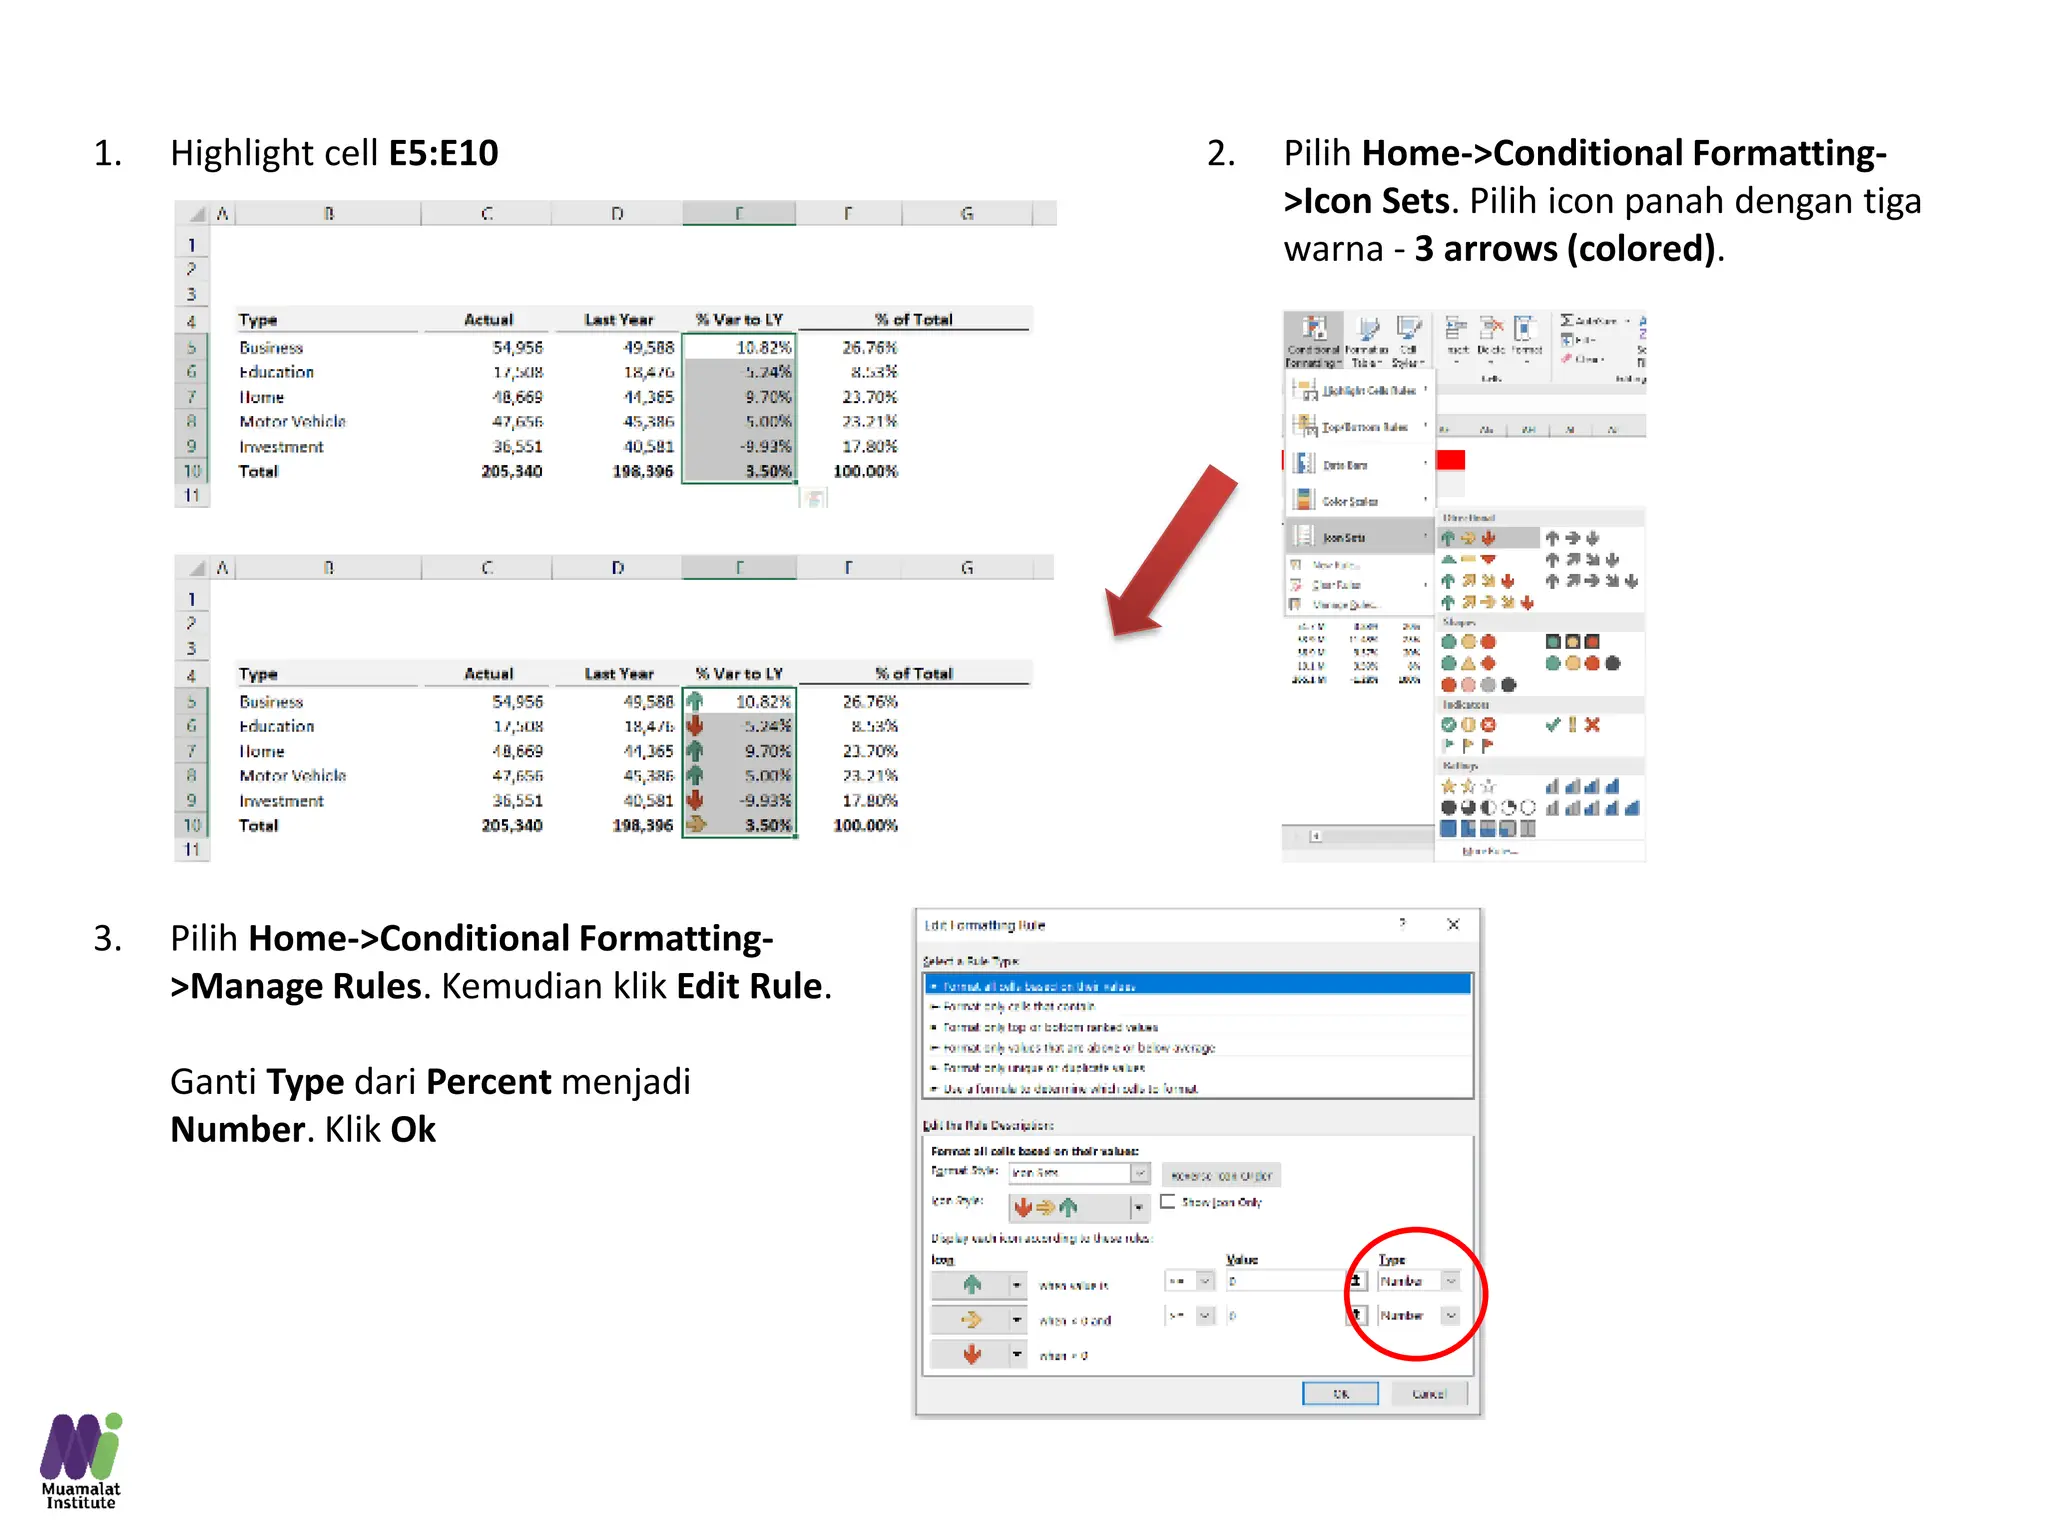The image size is (2048, 1536).
Task: Open the Icon Sets submenu
Action: 1360,537
